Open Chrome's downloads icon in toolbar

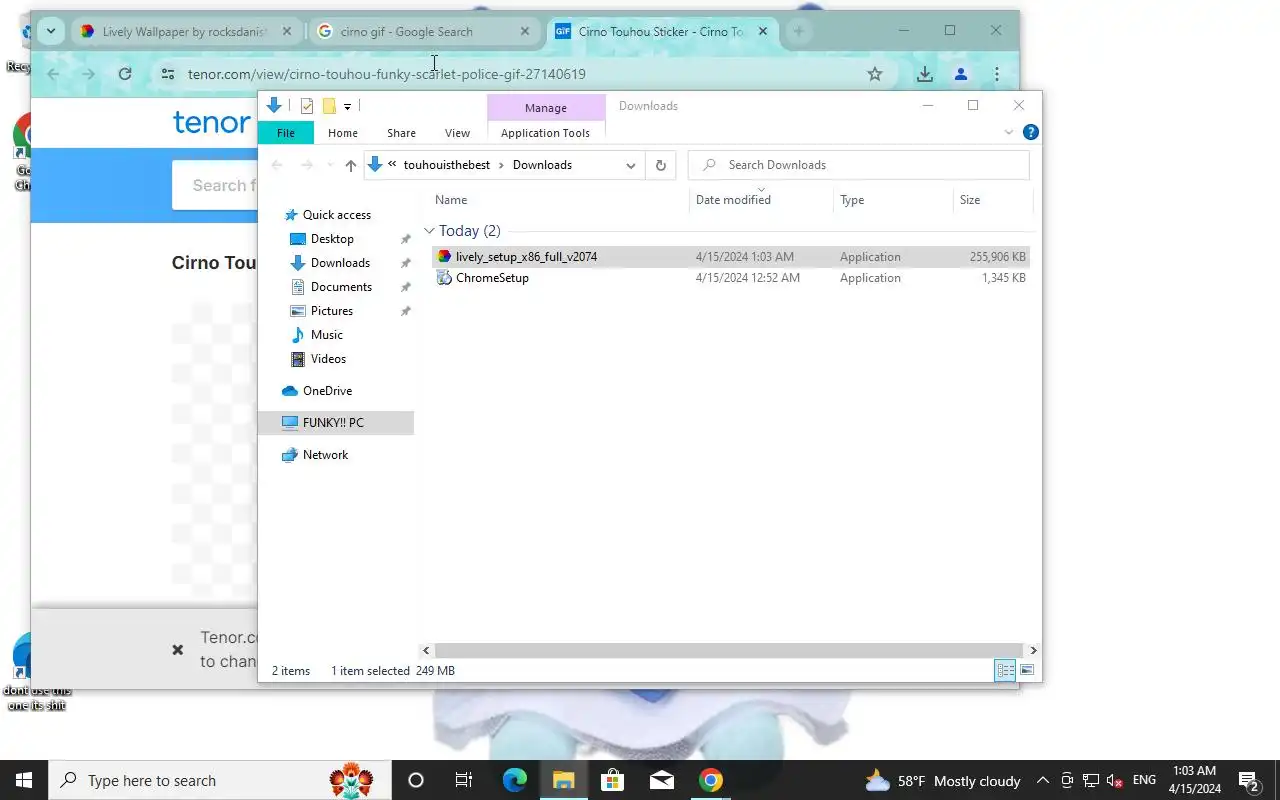tap(925, 74)
